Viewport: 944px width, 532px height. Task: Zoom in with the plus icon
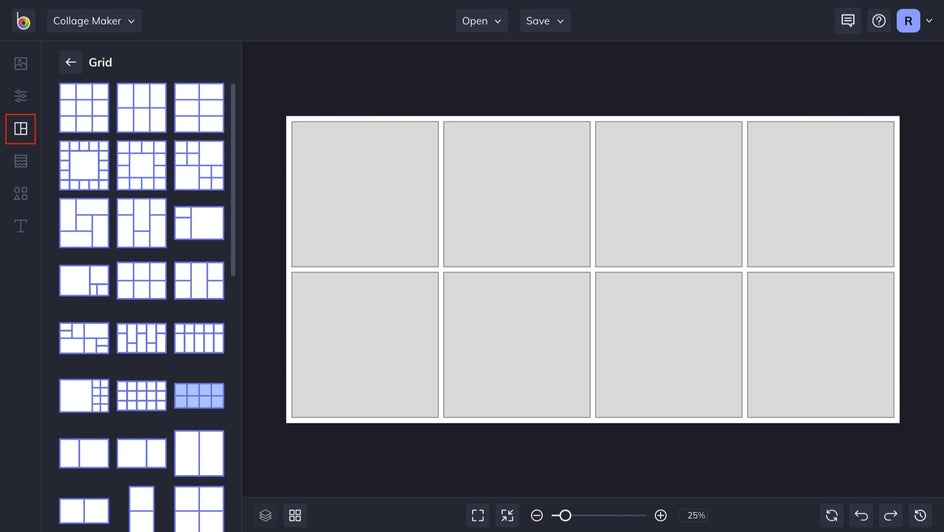(660, 516)
